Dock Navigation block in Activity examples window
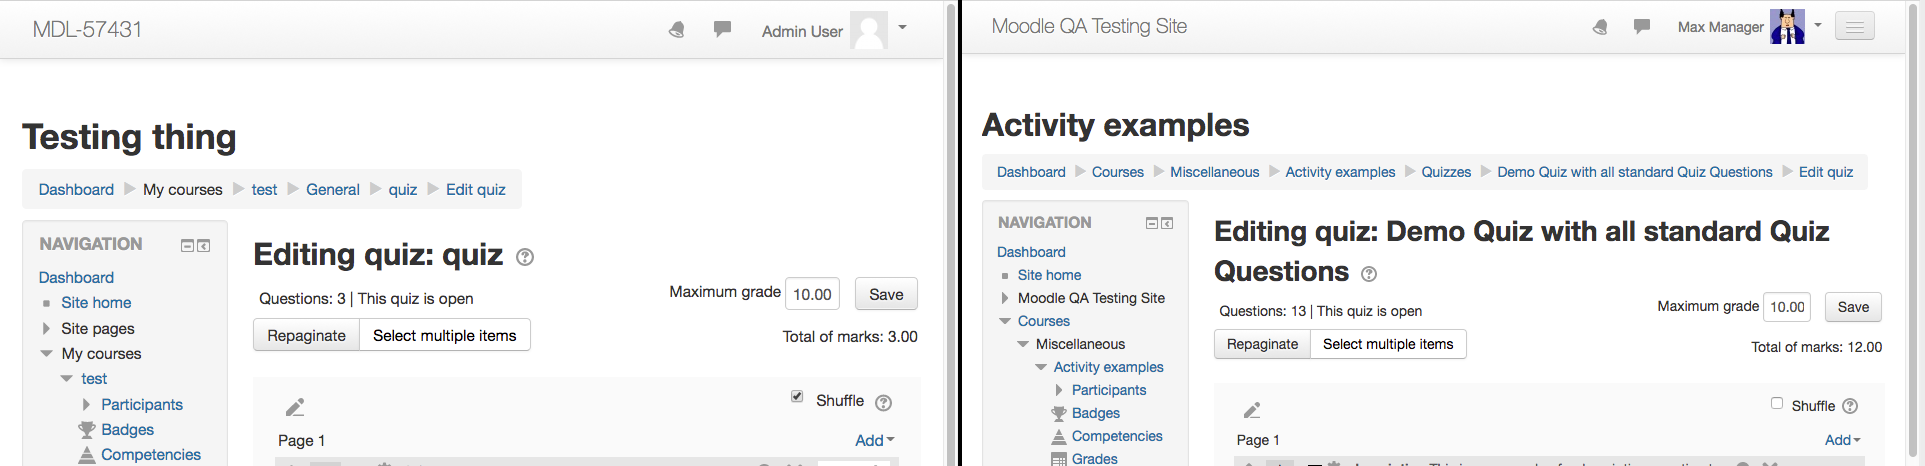The height and width of the screenshot is (466, 1925). (1167, 224)
